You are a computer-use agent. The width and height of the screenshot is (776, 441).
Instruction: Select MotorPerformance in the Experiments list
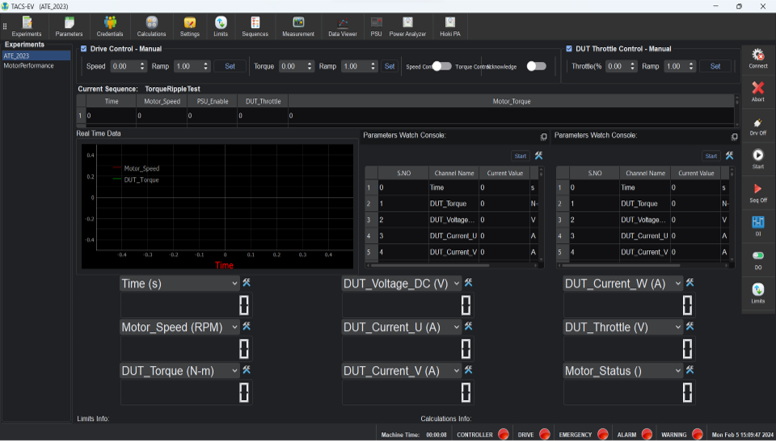pos(28,65)
